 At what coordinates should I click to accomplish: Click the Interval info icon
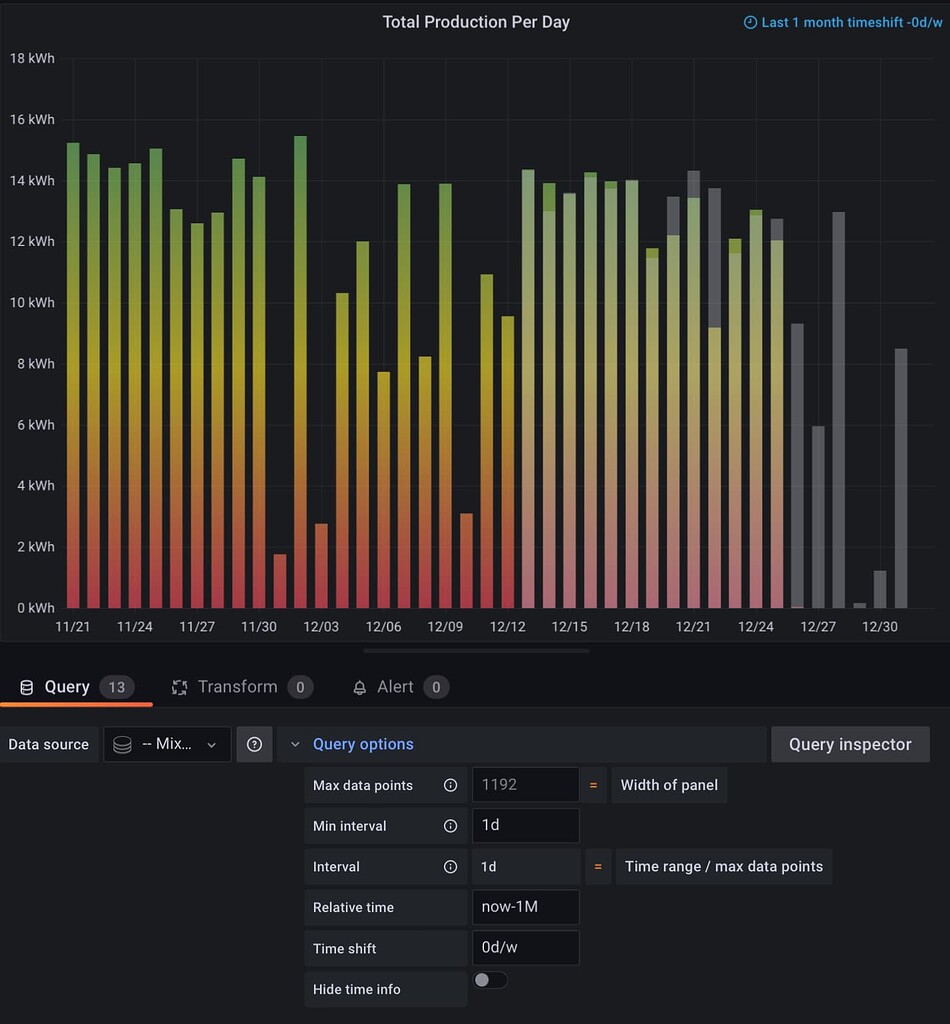(x=450, y=866)
